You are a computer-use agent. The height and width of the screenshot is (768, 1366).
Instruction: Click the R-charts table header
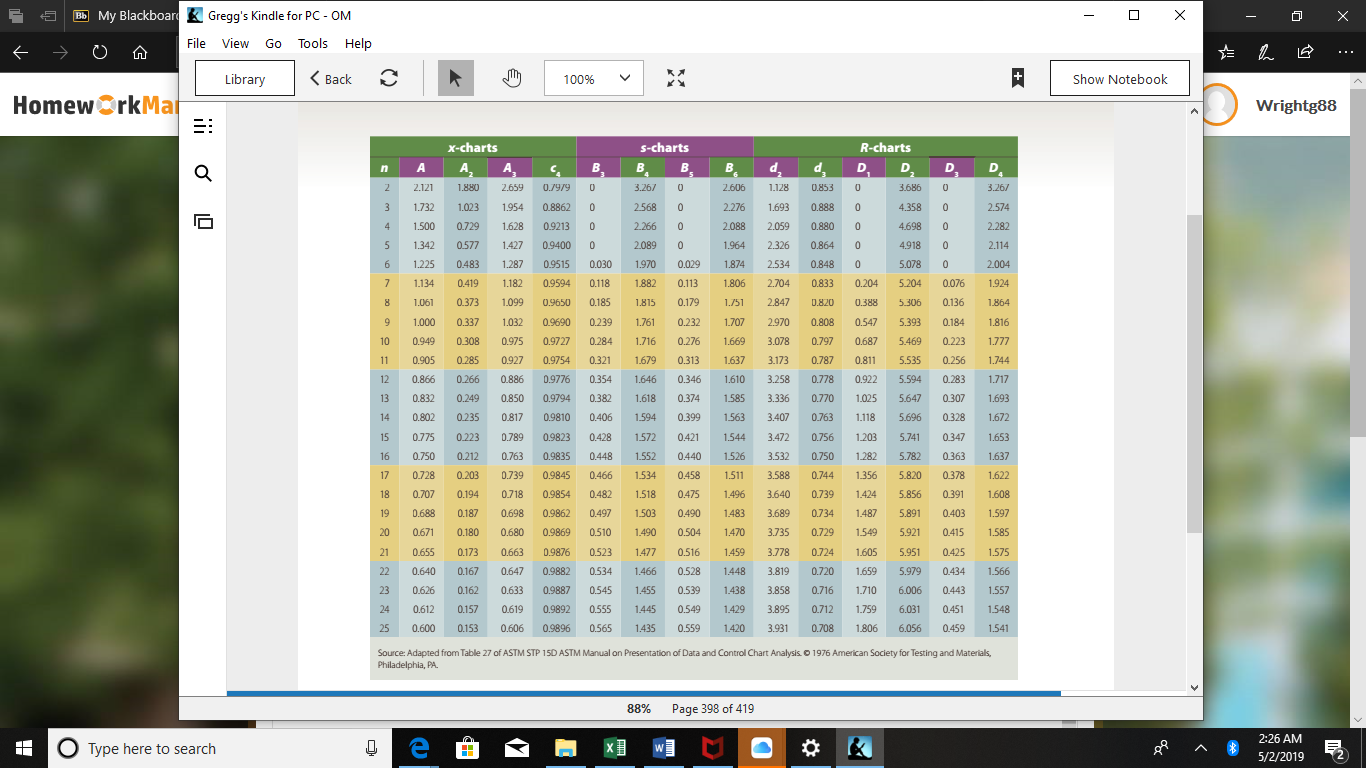pyautogui.click(x=885, y=147)
